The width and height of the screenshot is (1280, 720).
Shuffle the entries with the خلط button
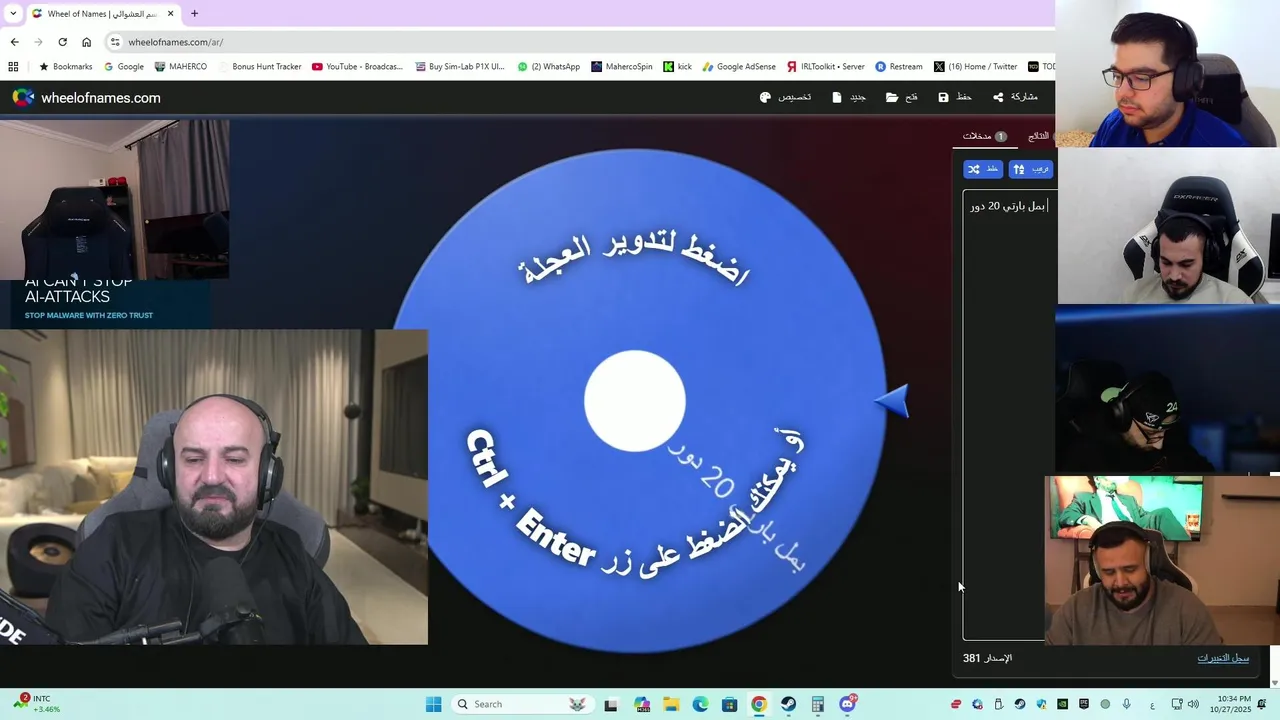click(983, 169)
